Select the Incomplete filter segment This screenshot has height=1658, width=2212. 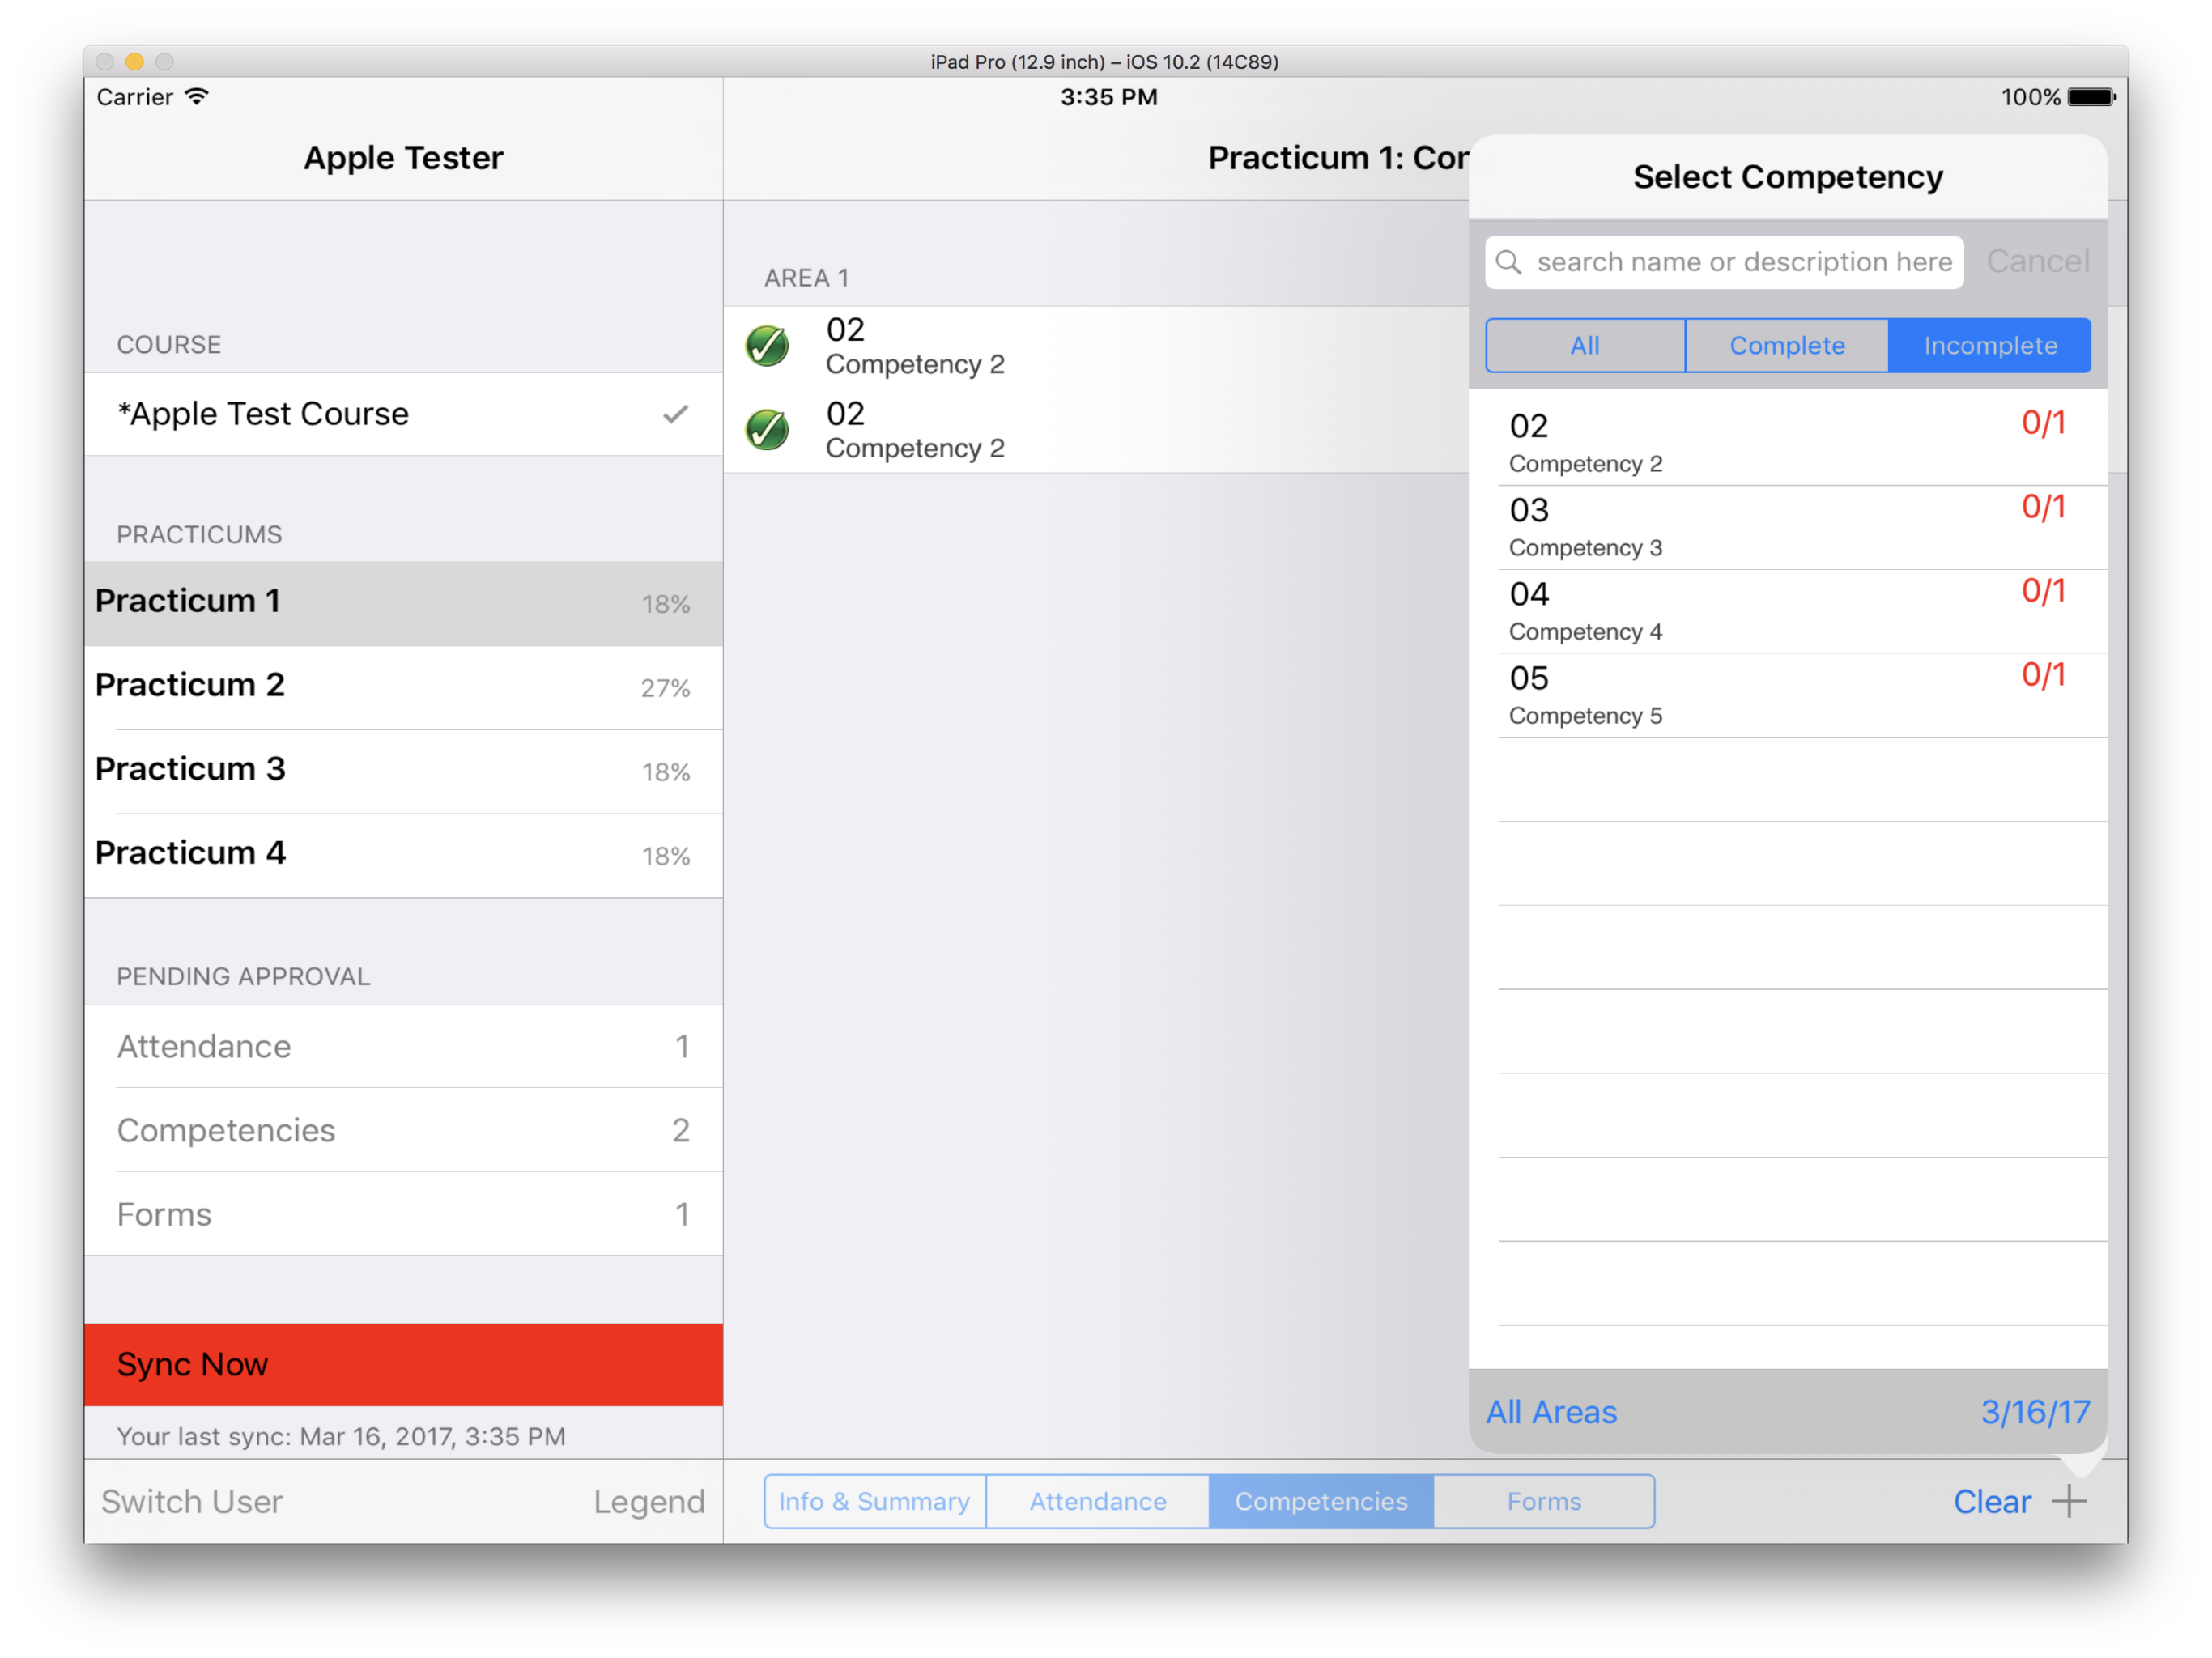click(x=1990, y=346)
